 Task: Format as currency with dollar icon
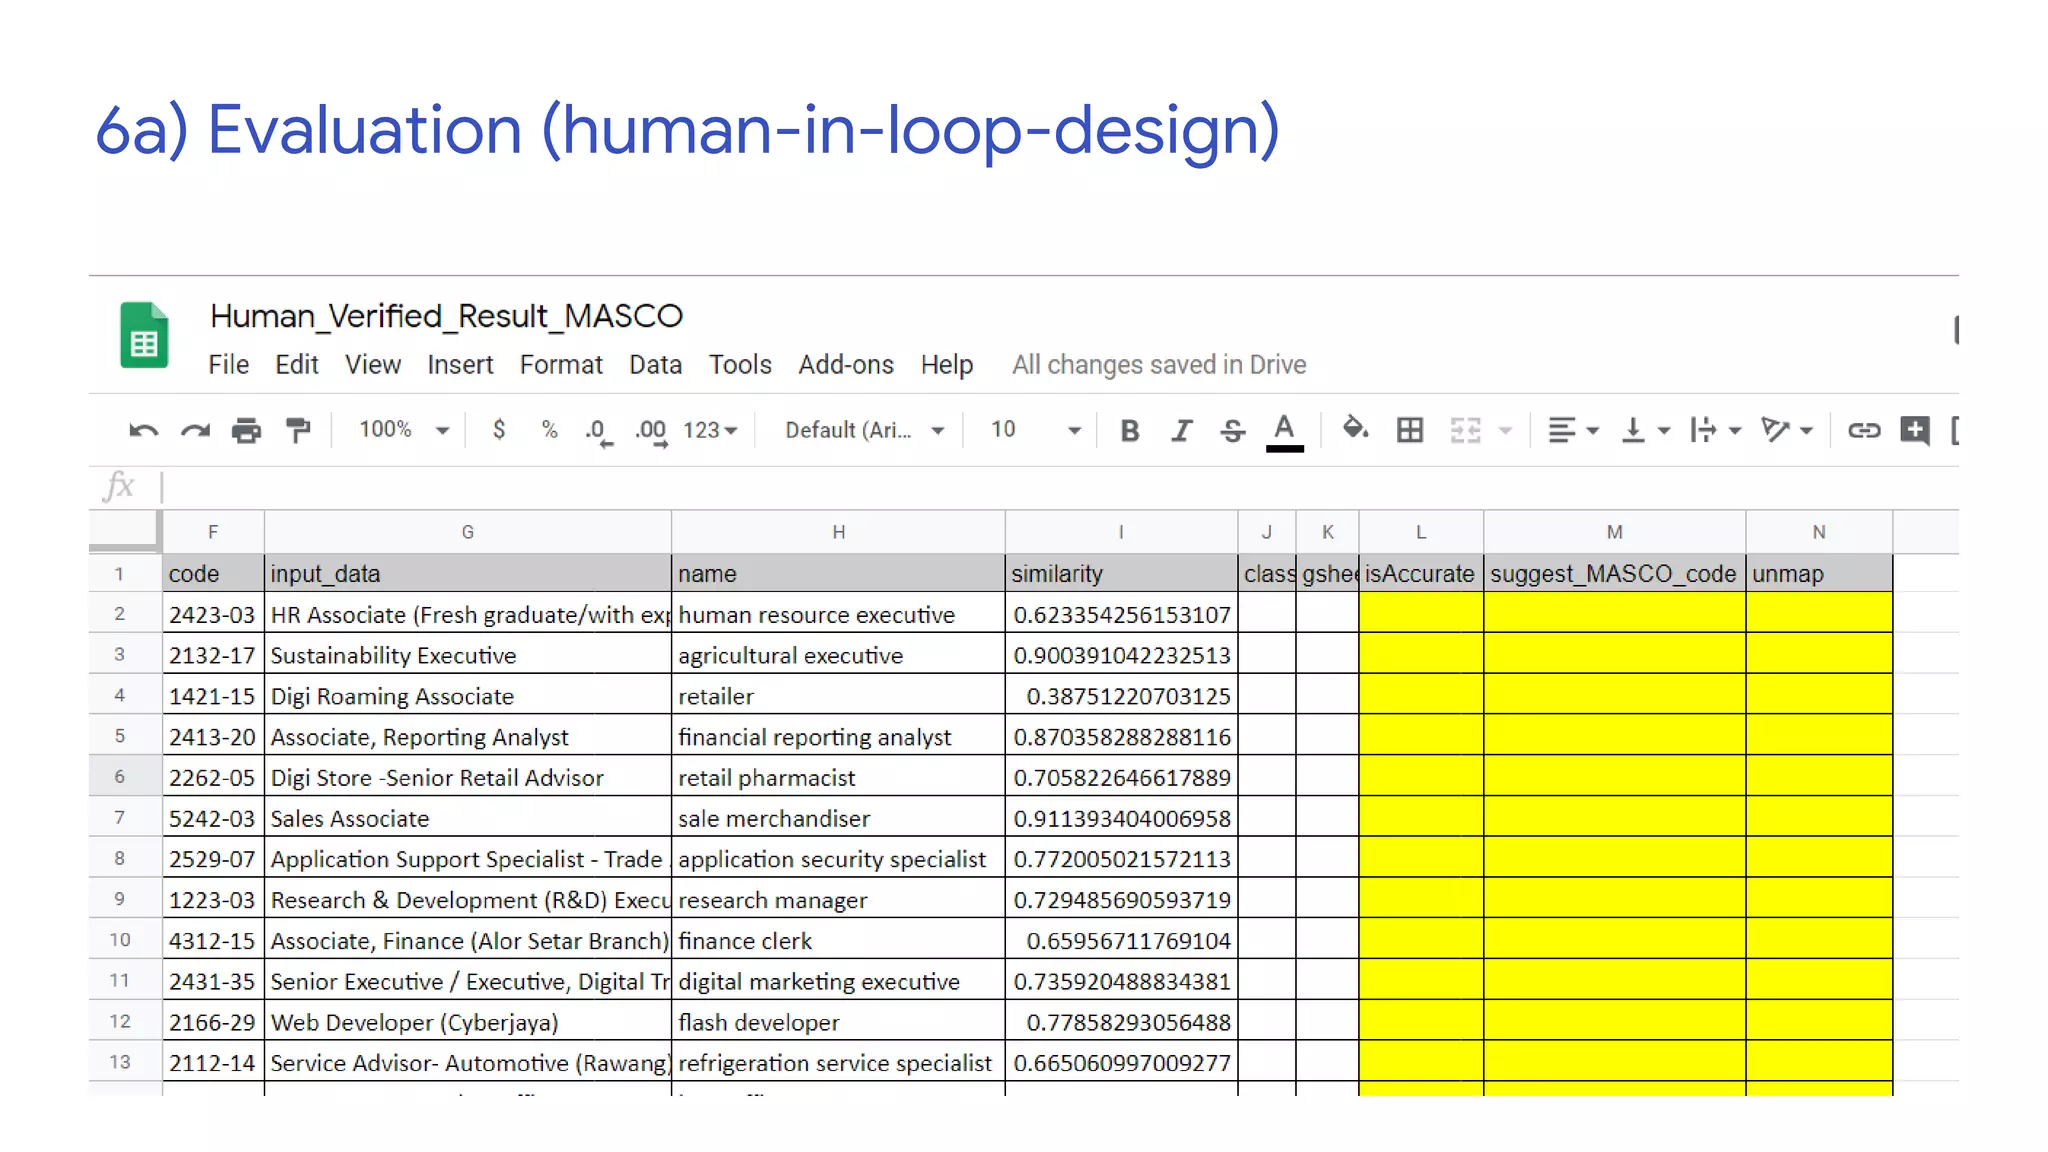point(499,430)
